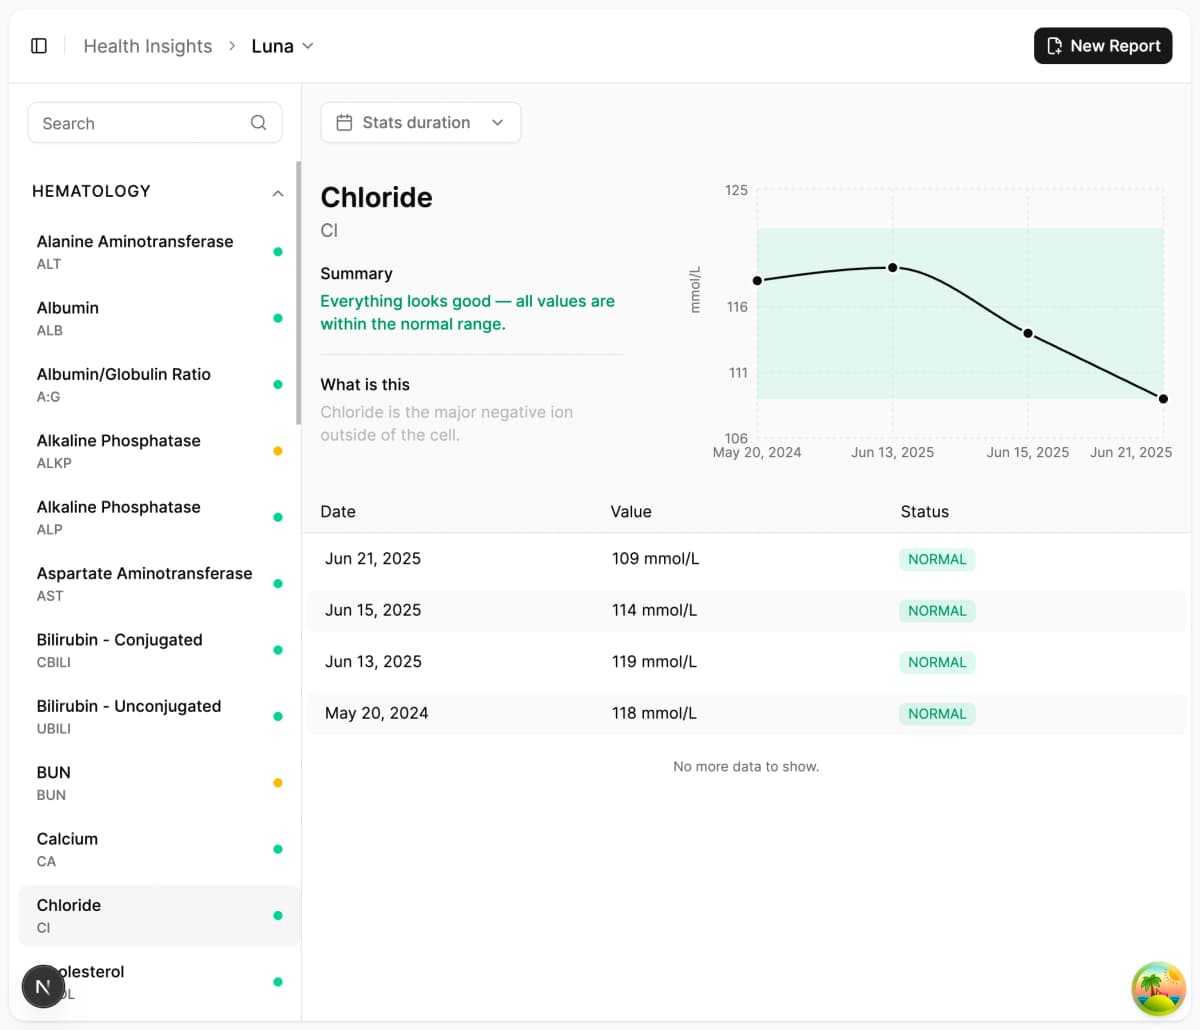This screenshot has height=1030, width=1200.
Task: Click the yellow status dot next to BUN
Action: [277, 782]
